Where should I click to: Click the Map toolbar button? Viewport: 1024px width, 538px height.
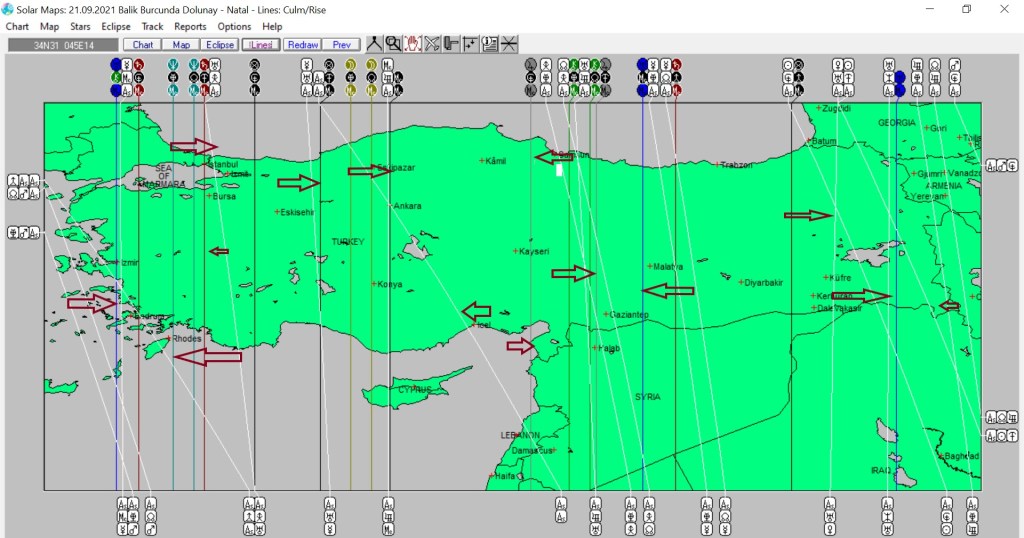pos(181,45)
